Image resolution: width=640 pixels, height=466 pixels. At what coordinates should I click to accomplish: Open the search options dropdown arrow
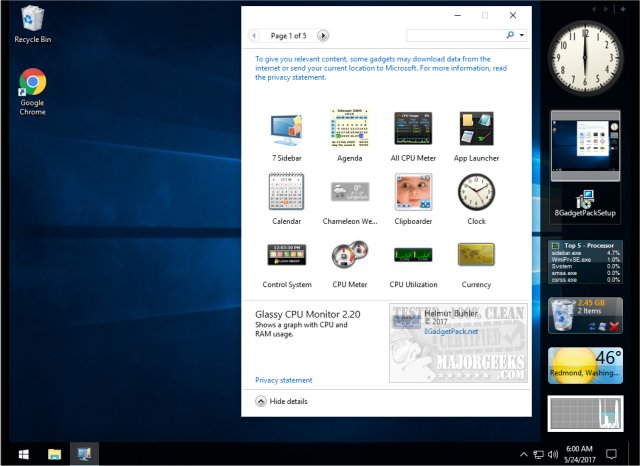tap(522, 35)
